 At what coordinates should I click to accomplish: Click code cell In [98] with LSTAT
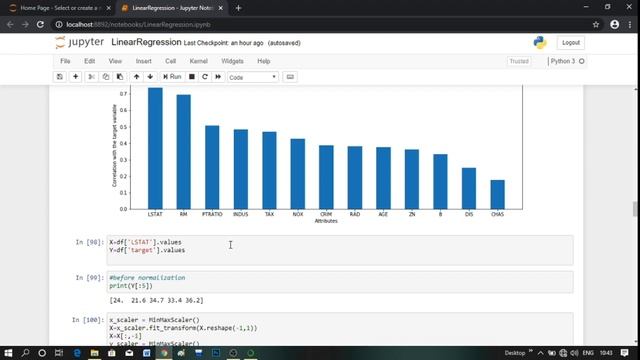click(x=340, y=250)
